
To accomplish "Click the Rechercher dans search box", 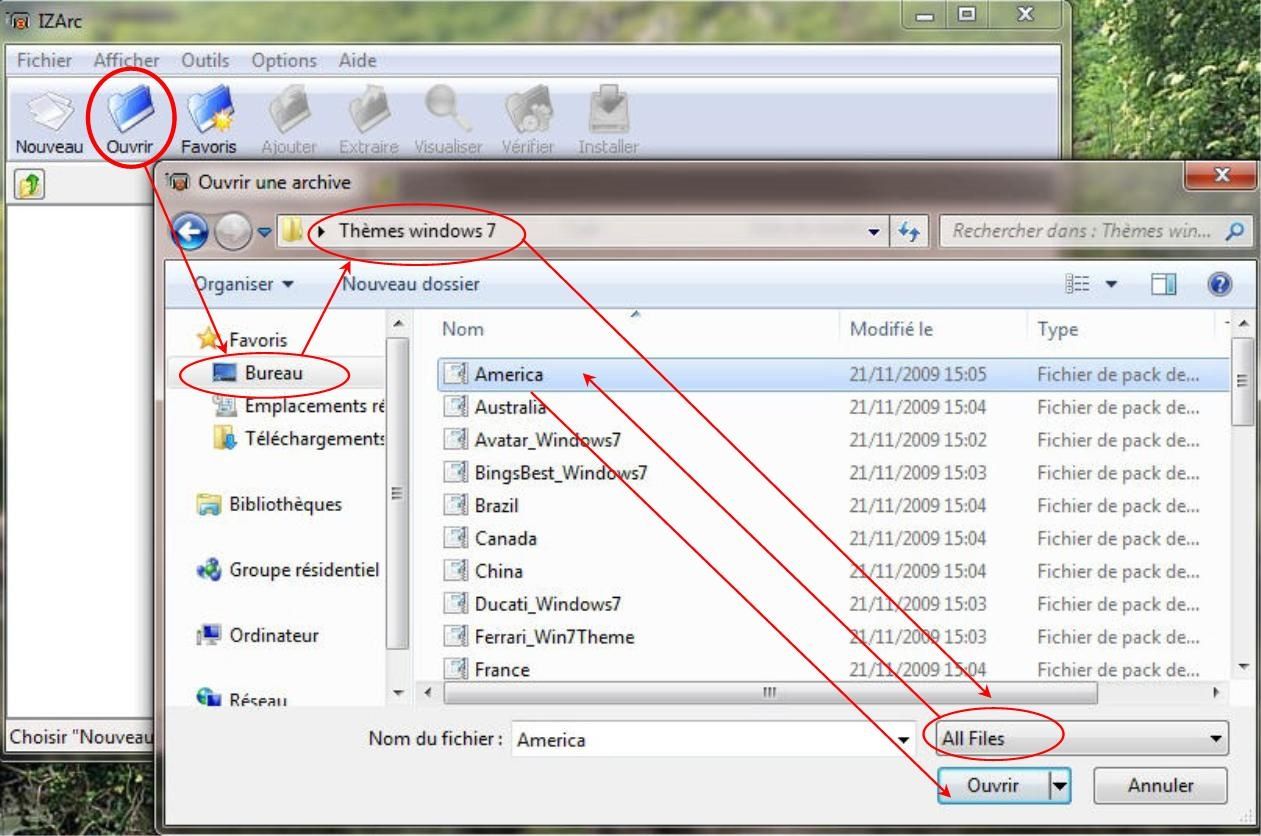I will pyautogui.click(x=1096, y=231).
